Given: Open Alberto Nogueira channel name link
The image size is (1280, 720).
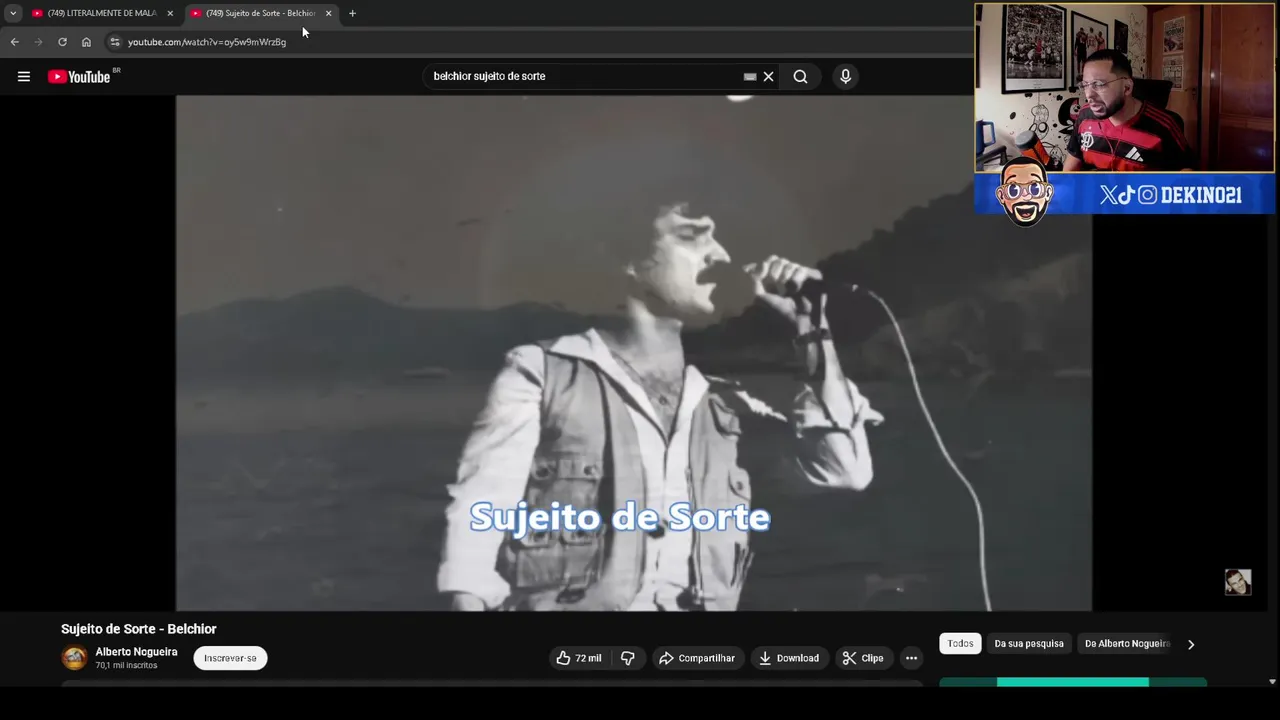Looking at the screenshot, I should pos(136,652).
